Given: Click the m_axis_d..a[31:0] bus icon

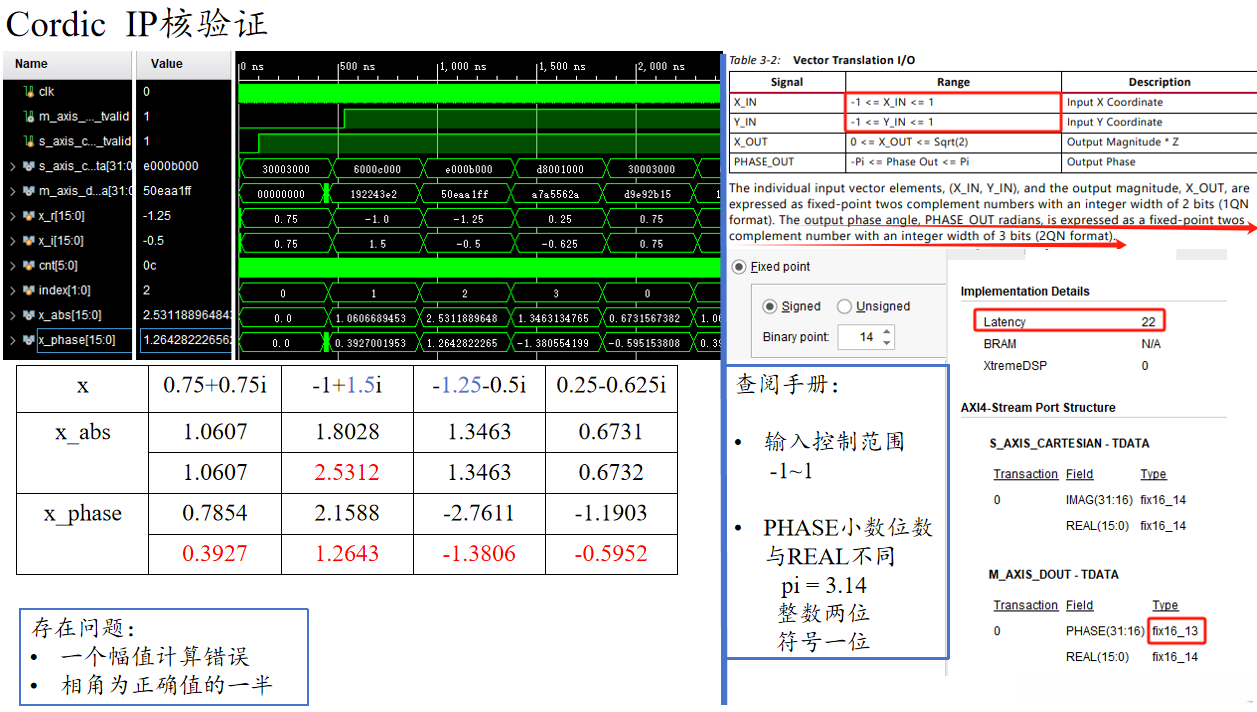Looking at the screenshot, I should (x=27, y=191).
